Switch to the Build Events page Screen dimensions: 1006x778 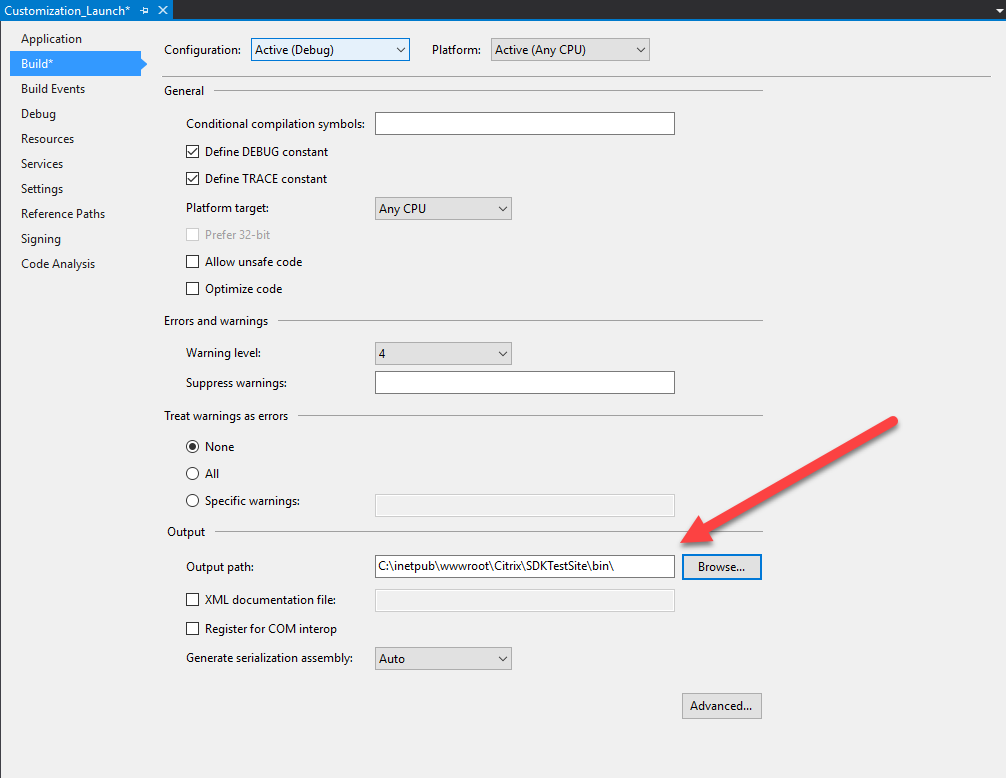pyautogui.click(x=53, y=89)
